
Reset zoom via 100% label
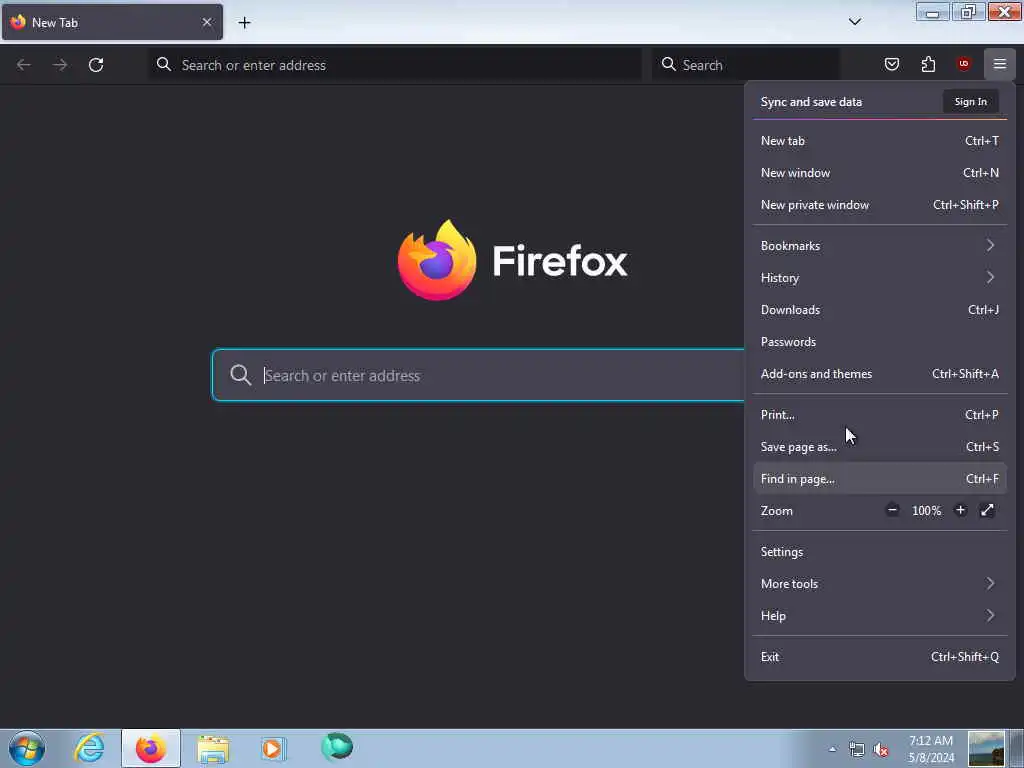click(927, 511)
